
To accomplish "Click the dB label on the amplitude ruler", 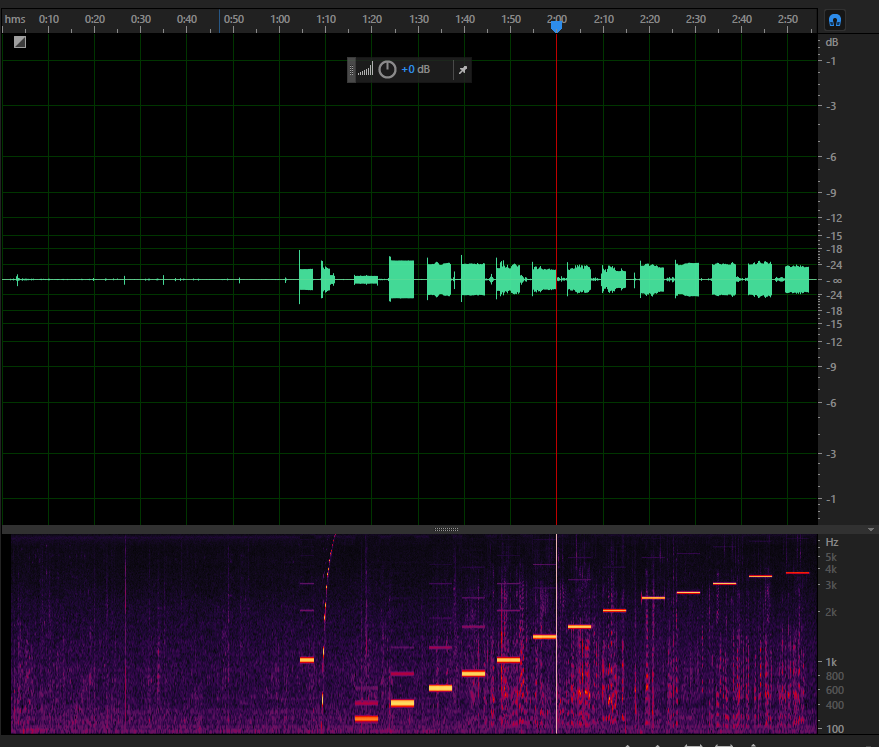I will (832, 43).
